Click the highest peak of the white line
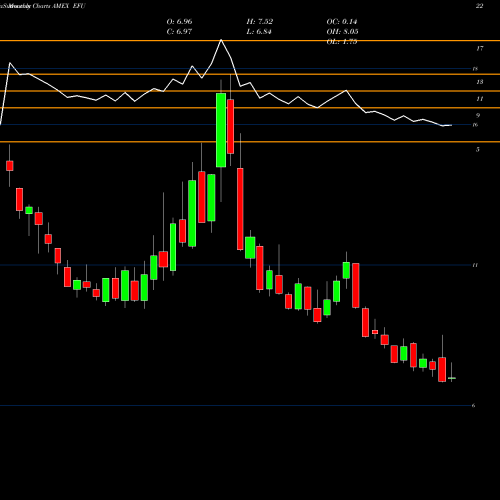Screen dimensions: 500x500 pos(221,40)
